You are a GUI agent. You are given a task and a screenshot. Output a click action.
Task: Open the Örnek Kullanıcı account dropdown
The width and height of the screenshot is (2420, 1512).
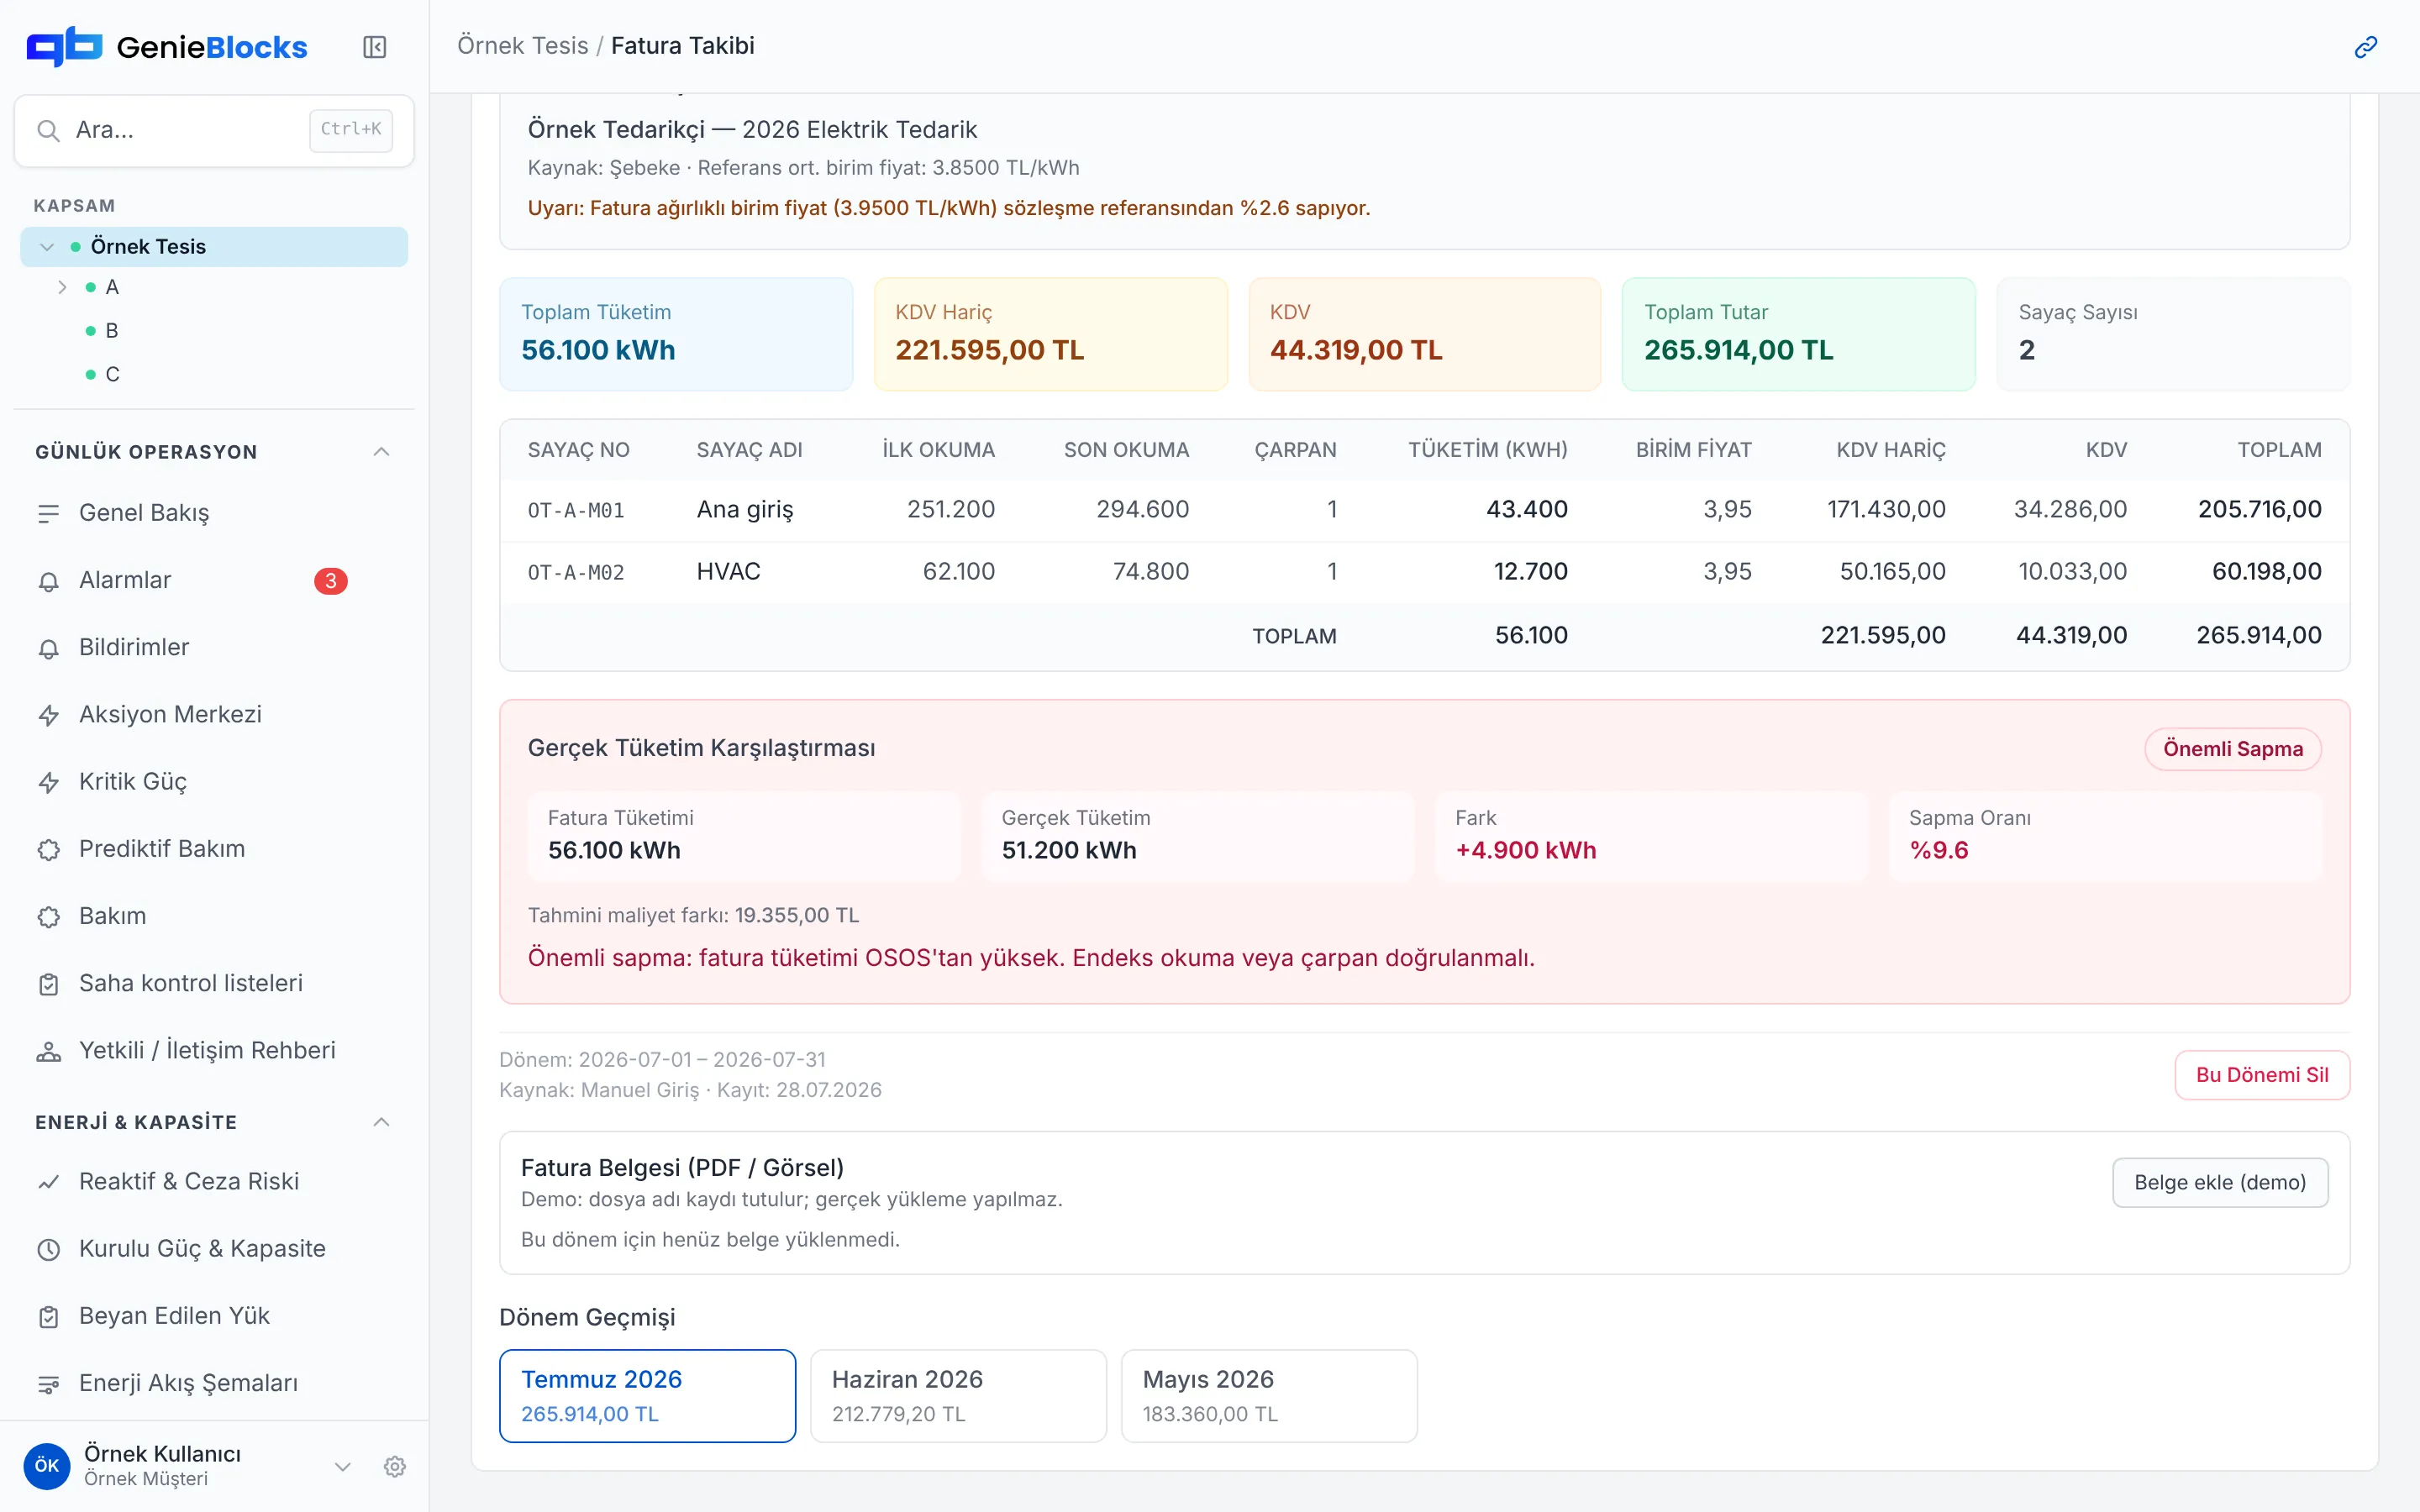[342, 1466]
